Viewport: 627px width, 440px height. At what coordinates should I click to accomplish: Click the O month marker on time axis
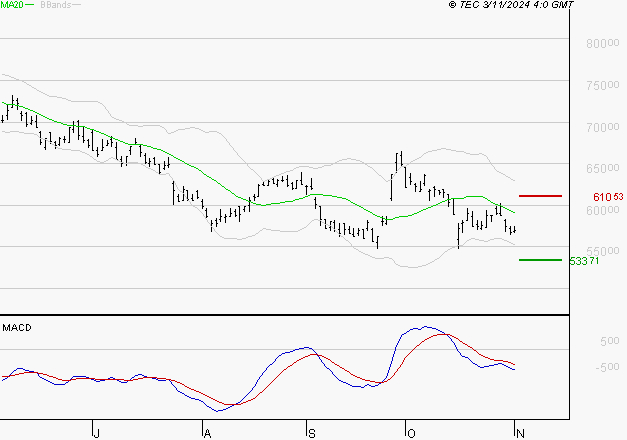pyautogui.click(x=411, y=433)
